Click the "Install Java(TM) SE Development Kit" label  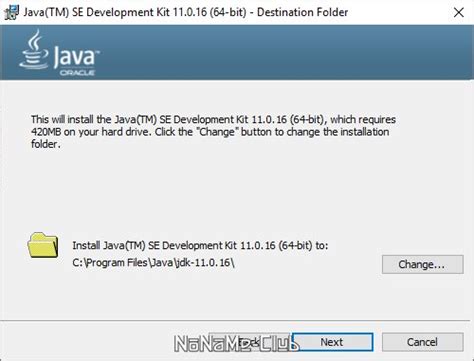pyautogui.click(x=200, y=246)
